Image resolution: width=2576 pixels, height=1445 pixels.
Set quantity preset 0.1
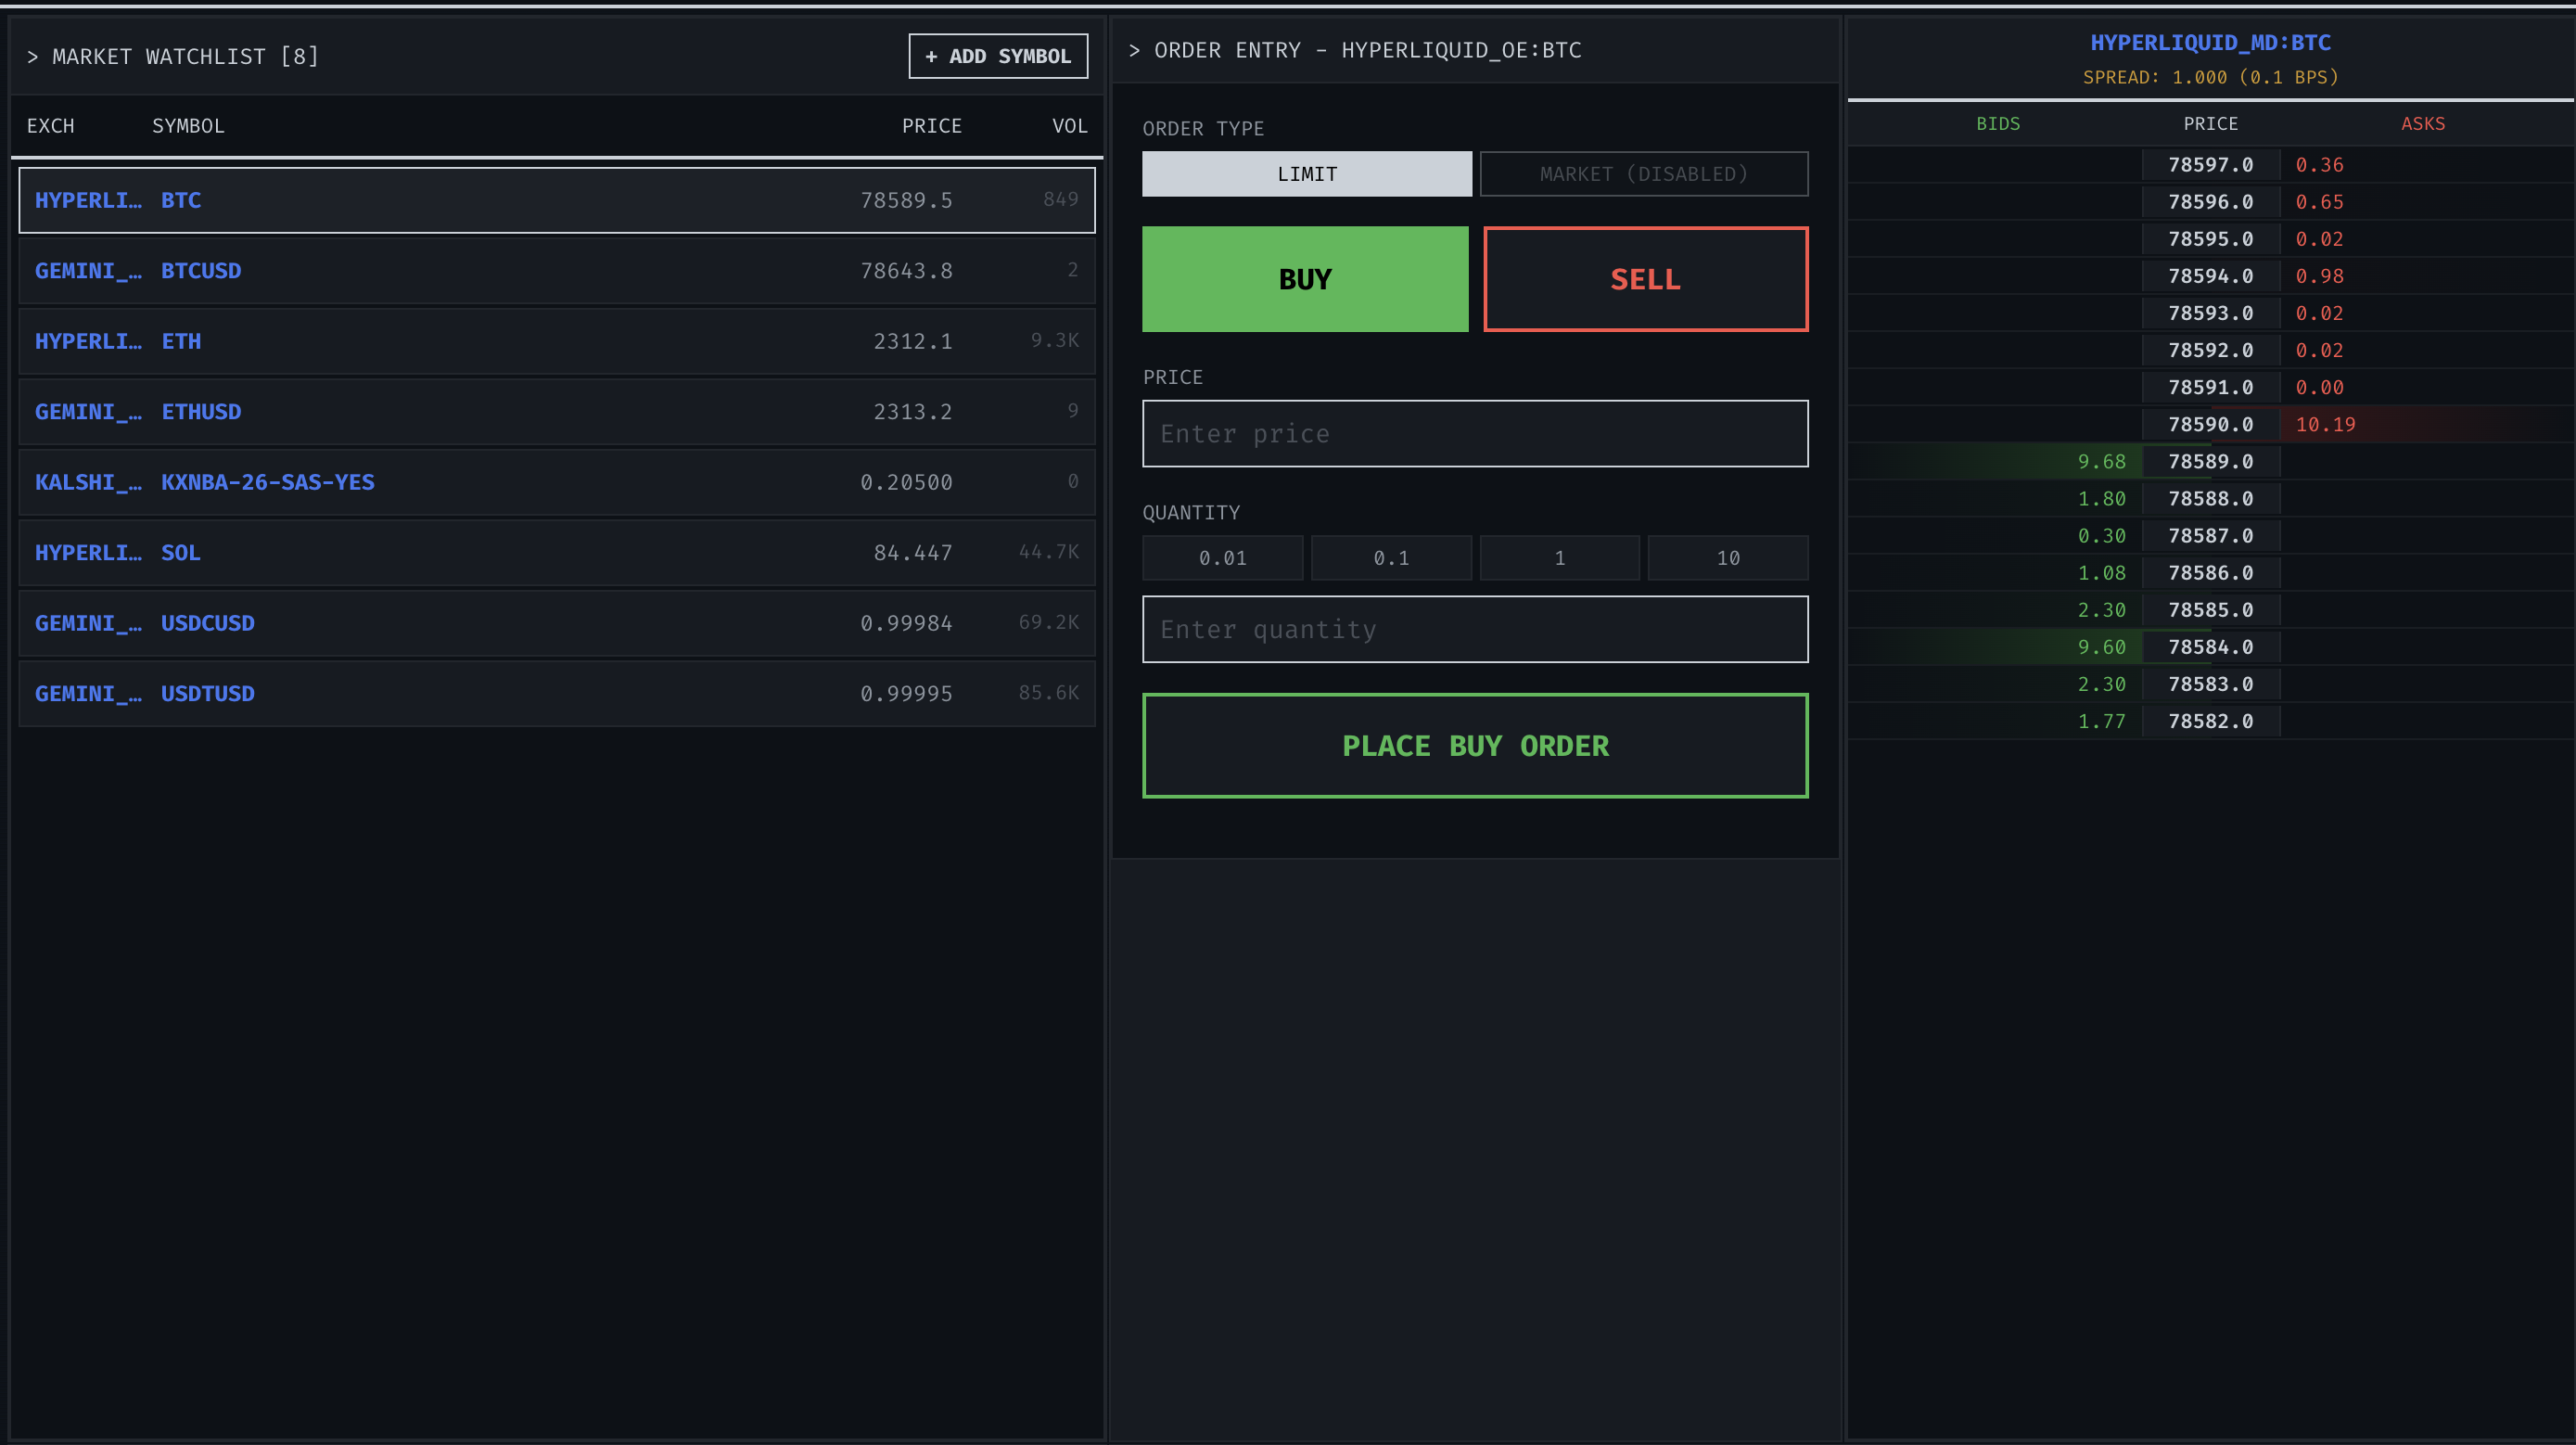click(1391, 558)
